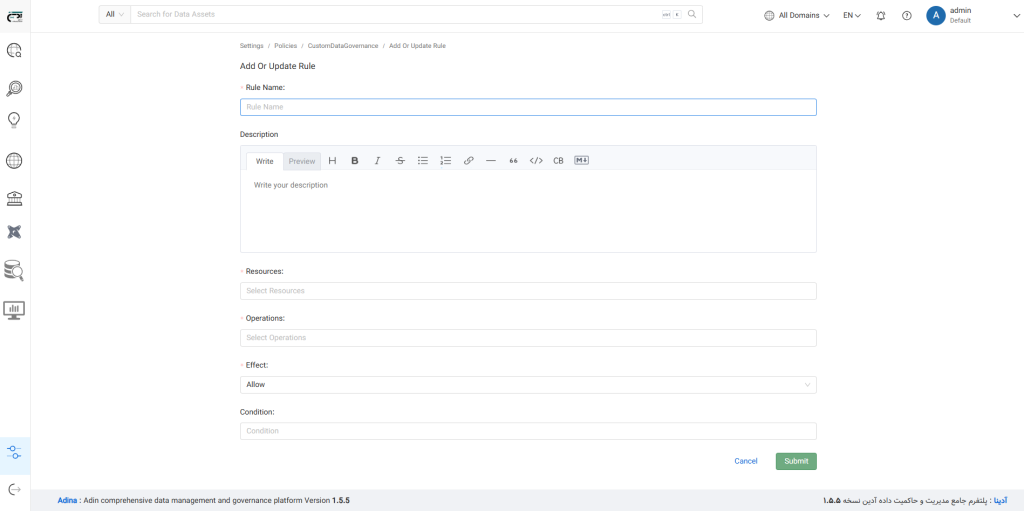1024x511 pixels.
Task: Click the code block CB icon
Action: pos(558,161)
